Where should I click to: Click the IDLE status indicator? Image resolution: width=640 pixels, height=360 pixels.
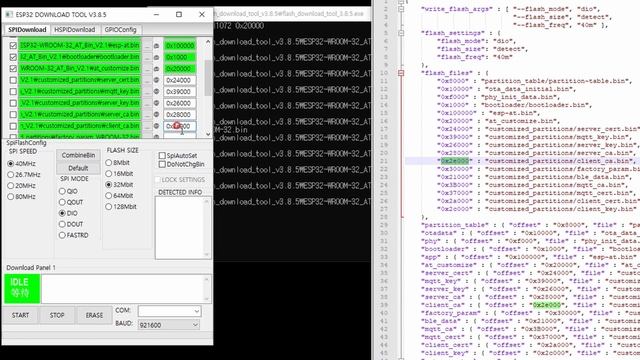click(22, 288)
